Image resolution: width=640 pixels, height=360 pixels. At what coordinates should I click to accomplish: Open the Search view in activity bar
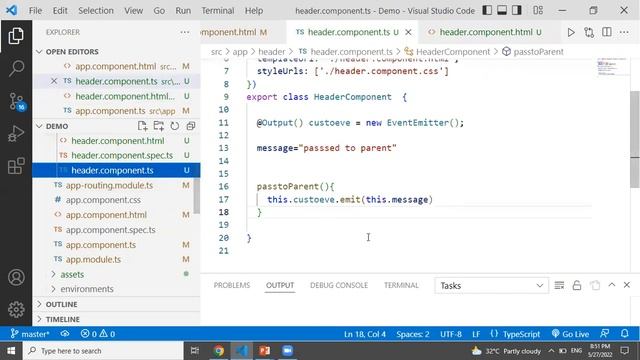[16, 68]
